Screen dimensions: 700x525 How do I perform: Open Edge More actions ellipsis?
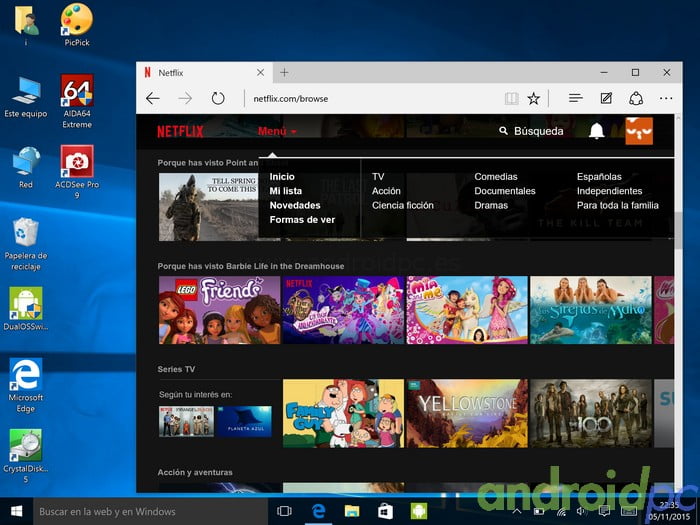(x=666, y=98)
